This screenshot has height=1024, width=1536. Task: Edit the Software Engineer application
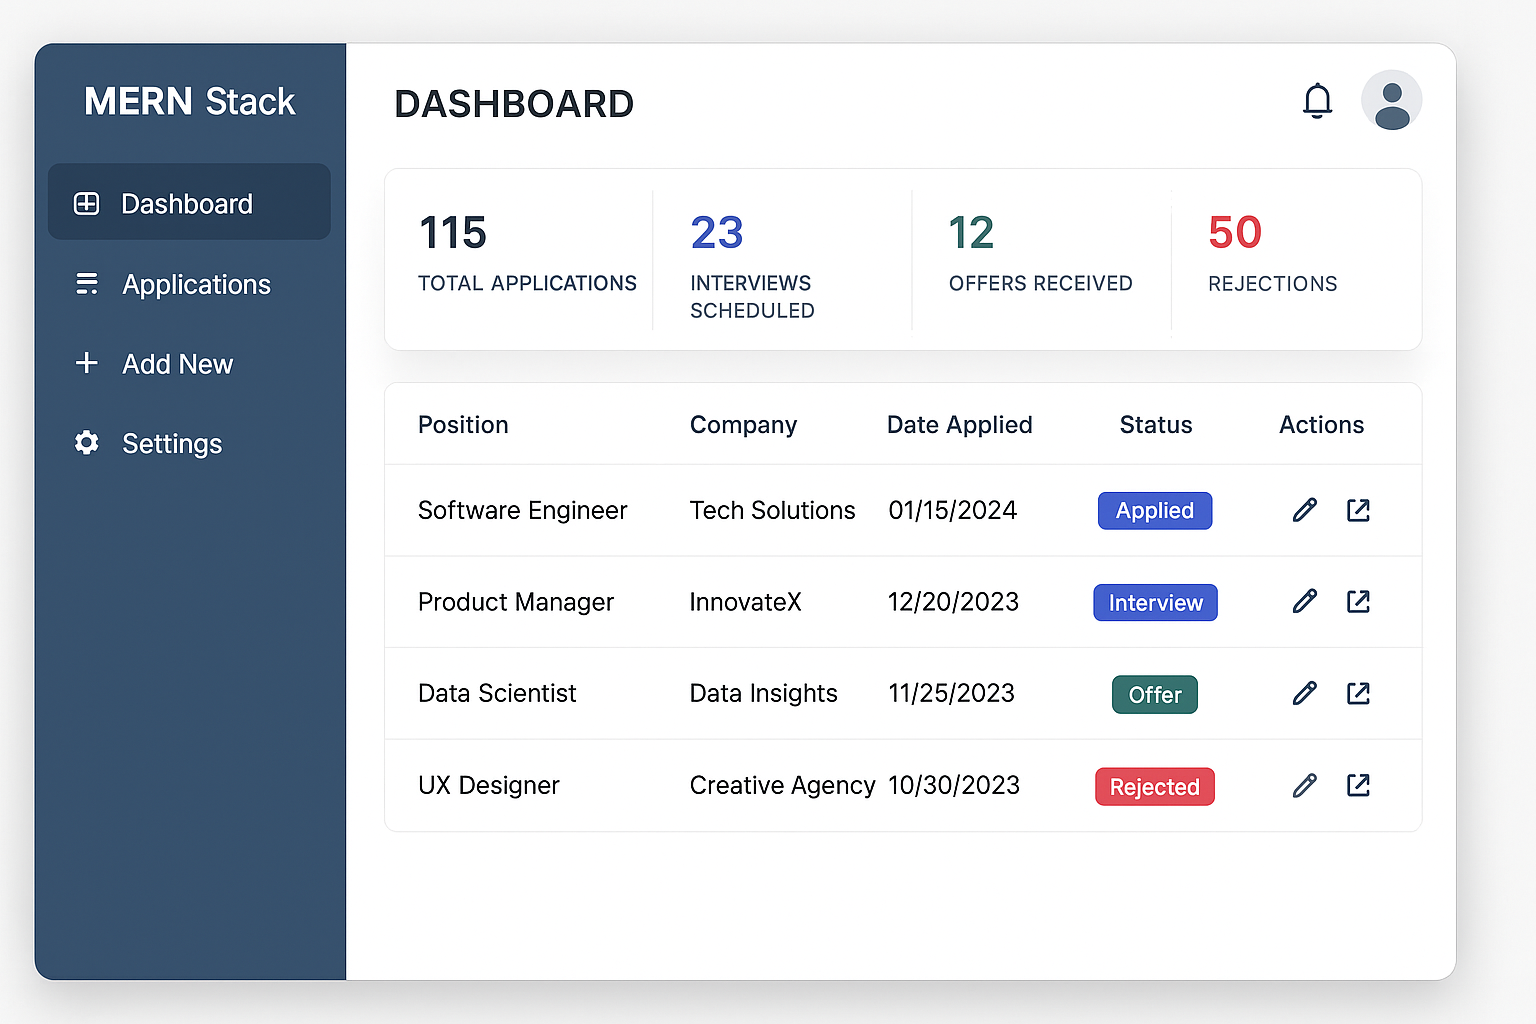1304,510
